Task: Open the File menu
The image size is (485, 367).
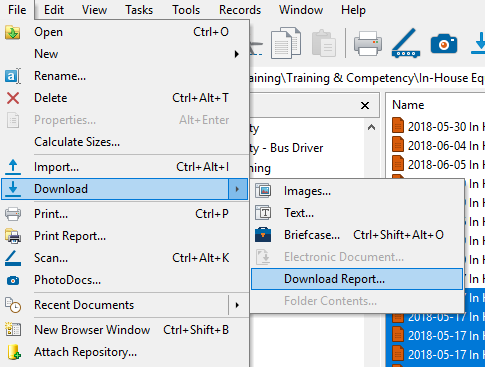Action: [x=17, y=10]
